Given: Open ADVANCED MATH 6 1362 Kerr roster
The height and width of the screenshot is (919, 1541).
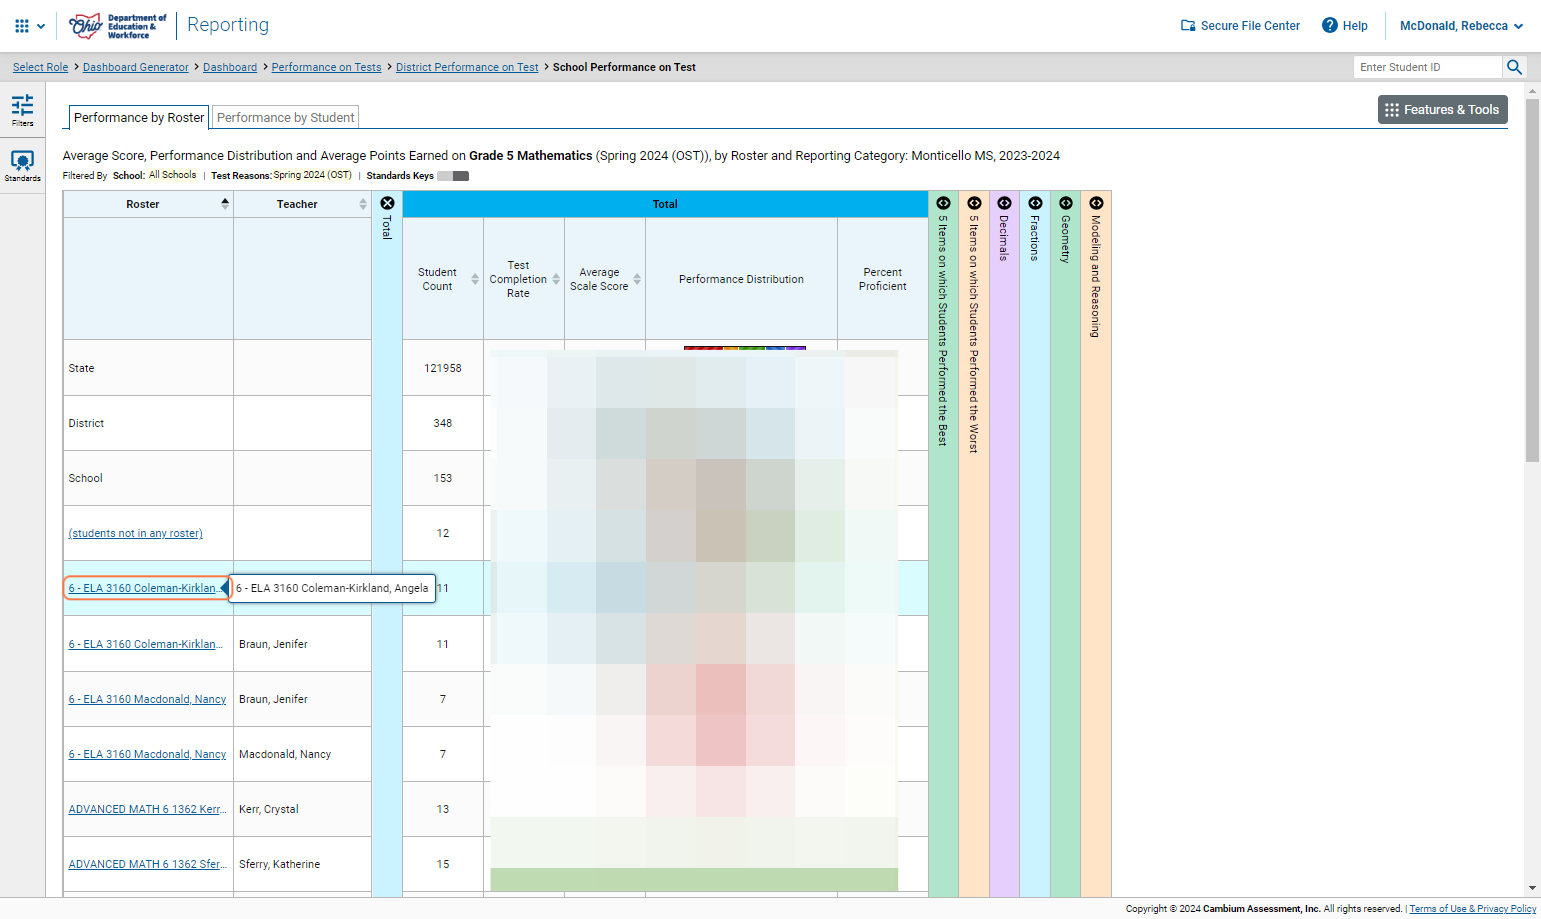Looking at the screenshot, I should point(146,809).
